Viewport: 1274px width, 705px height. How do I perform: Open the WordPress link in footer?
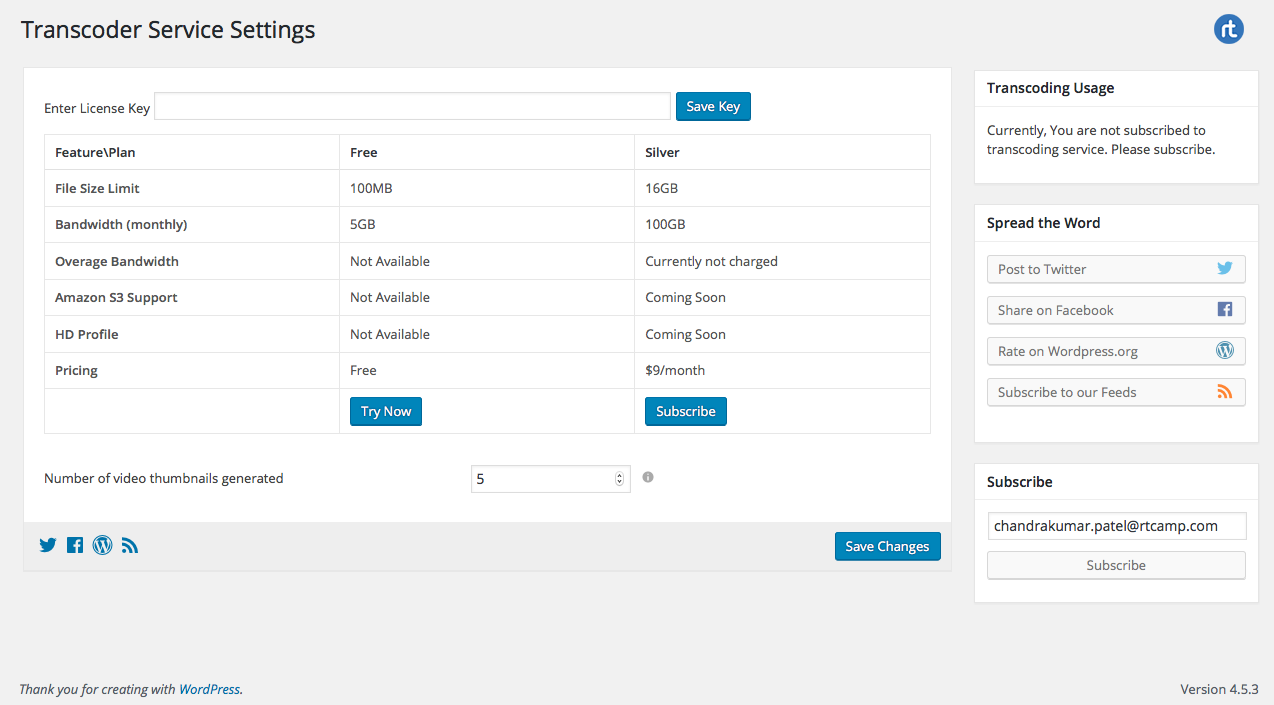point(209,689)
